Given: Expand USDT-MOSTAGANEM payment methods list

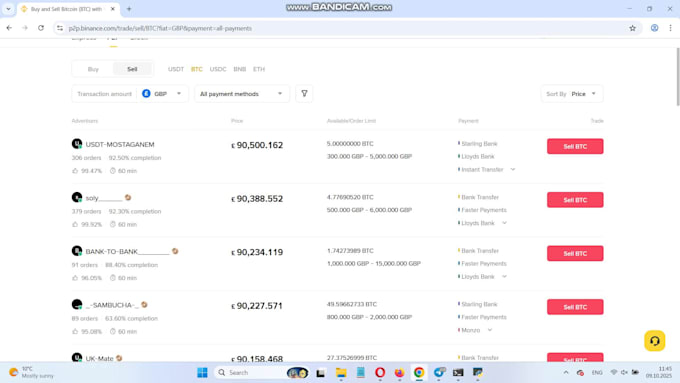Looking at the screenshot, I should point(513,170).
